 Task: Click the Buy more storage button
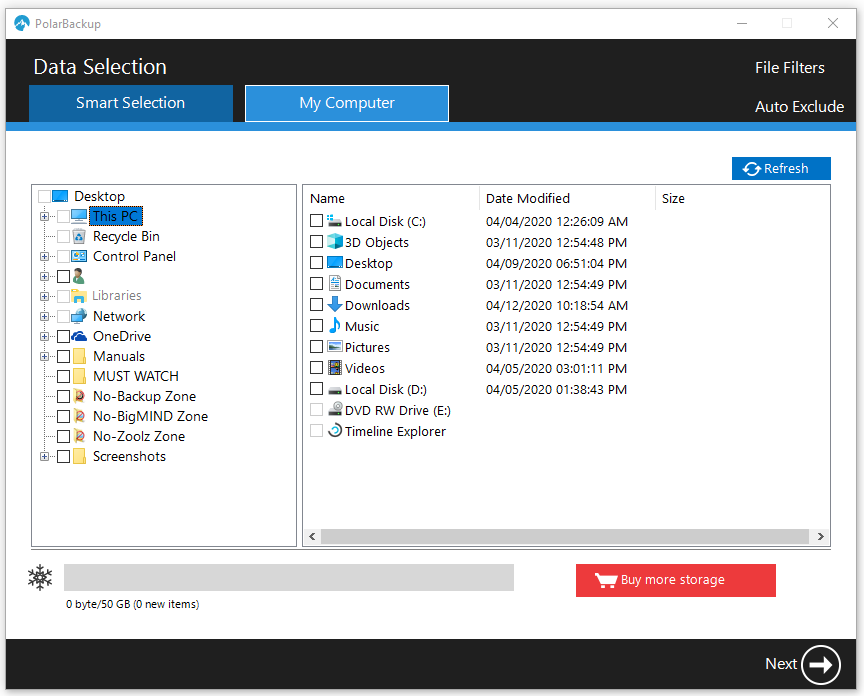tap(676, 580)
